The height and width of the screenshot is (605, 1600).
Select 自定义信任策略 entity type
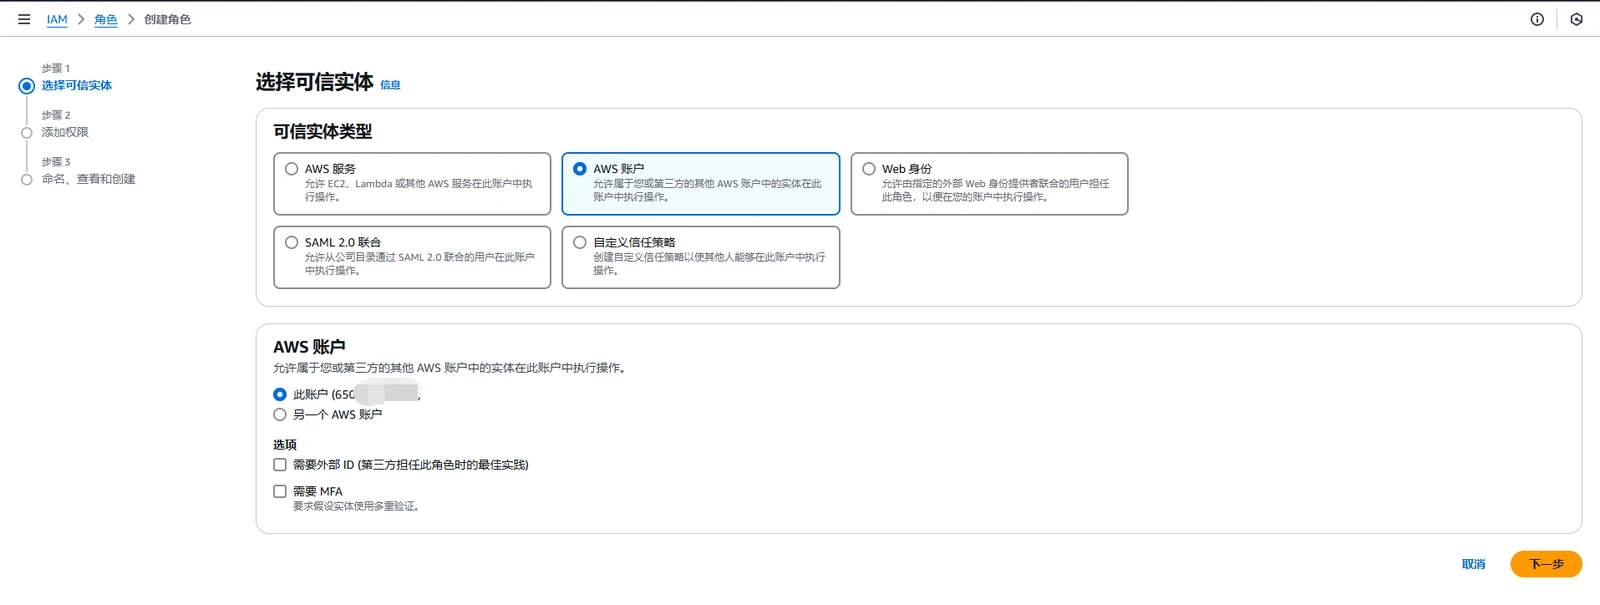click(700, 257)
